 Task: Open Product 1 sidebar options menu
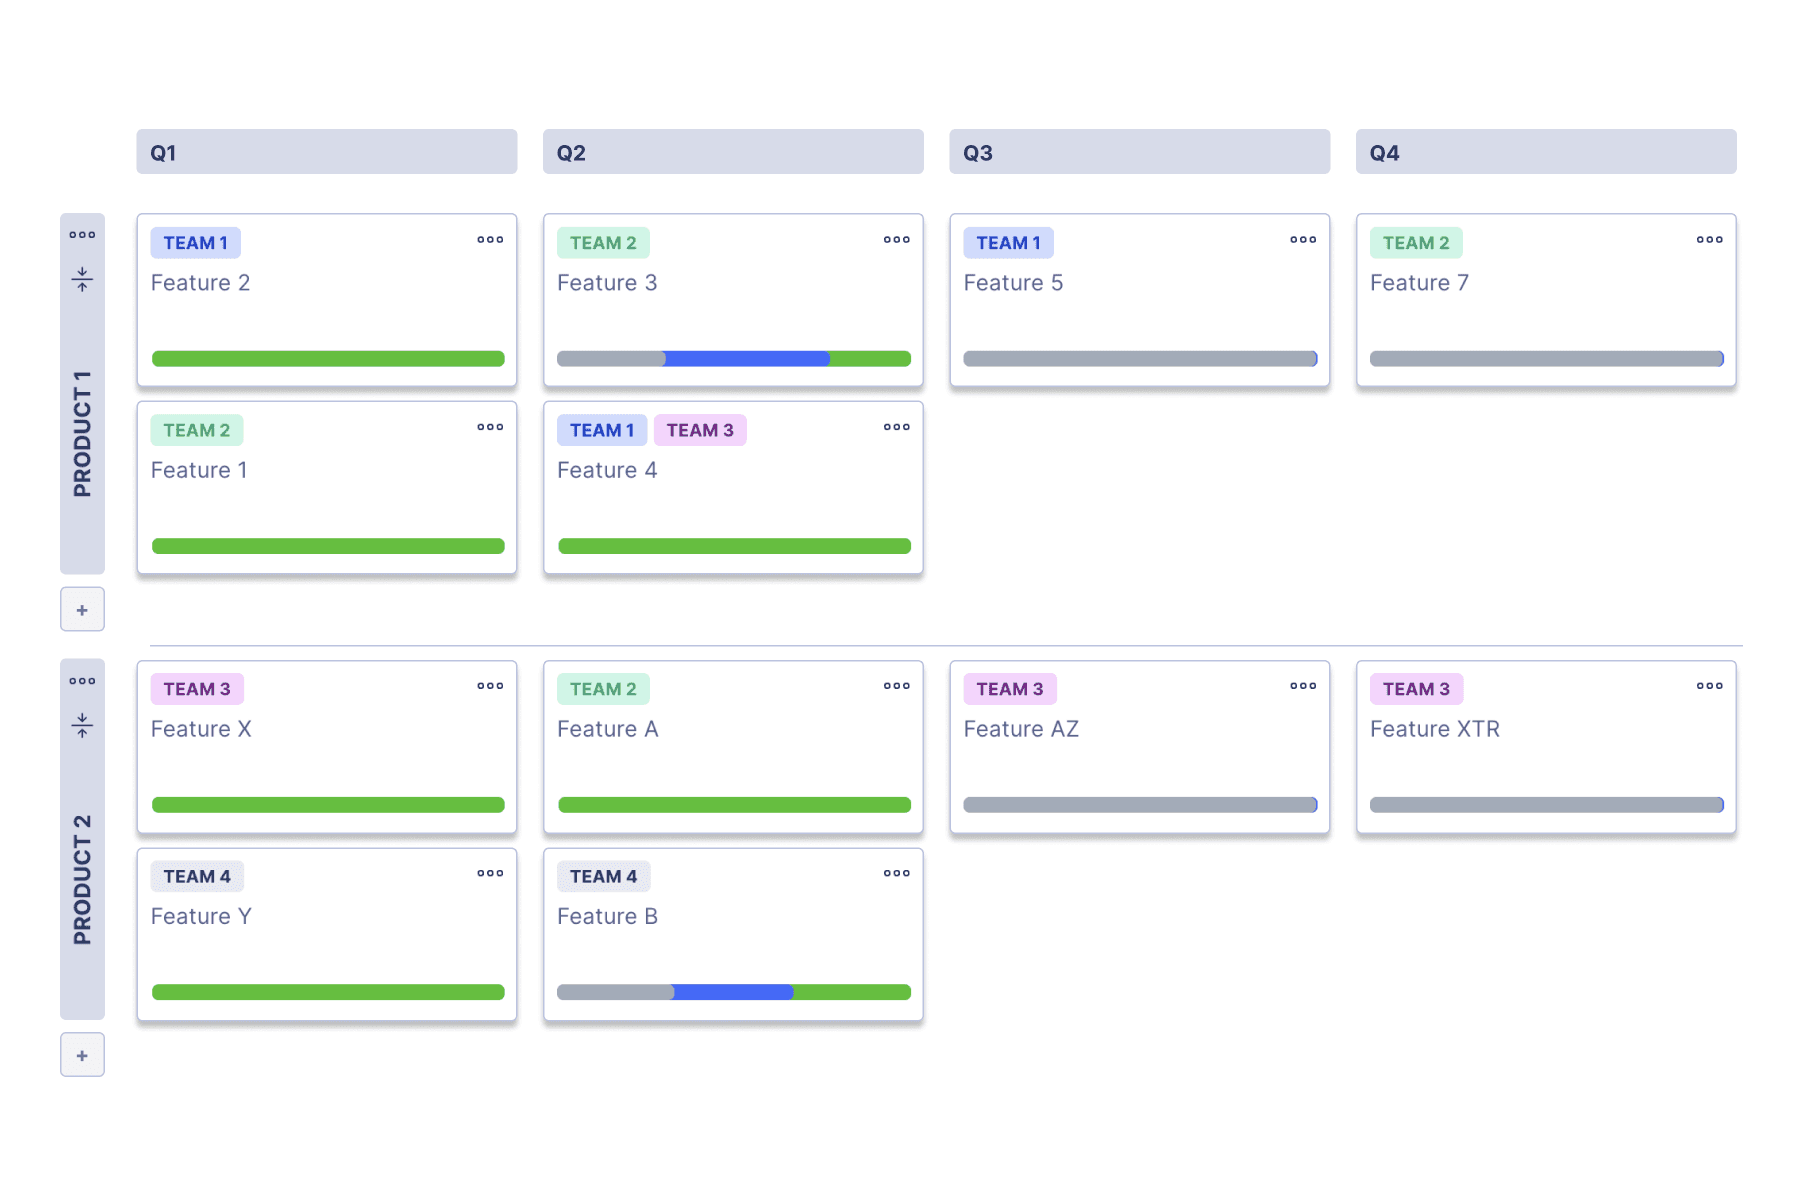[x=82, y=234]
